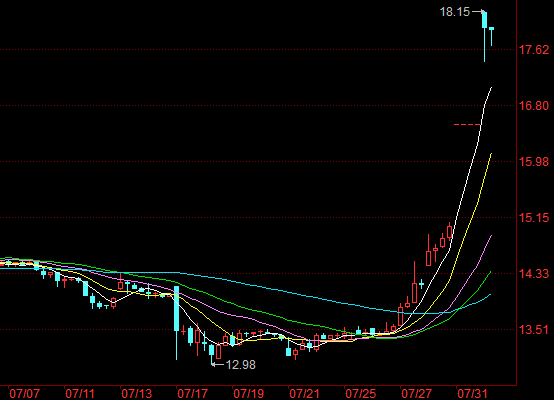Click the 07/11 date label
This screenshot has height=400, width=554.
[80, 394]
